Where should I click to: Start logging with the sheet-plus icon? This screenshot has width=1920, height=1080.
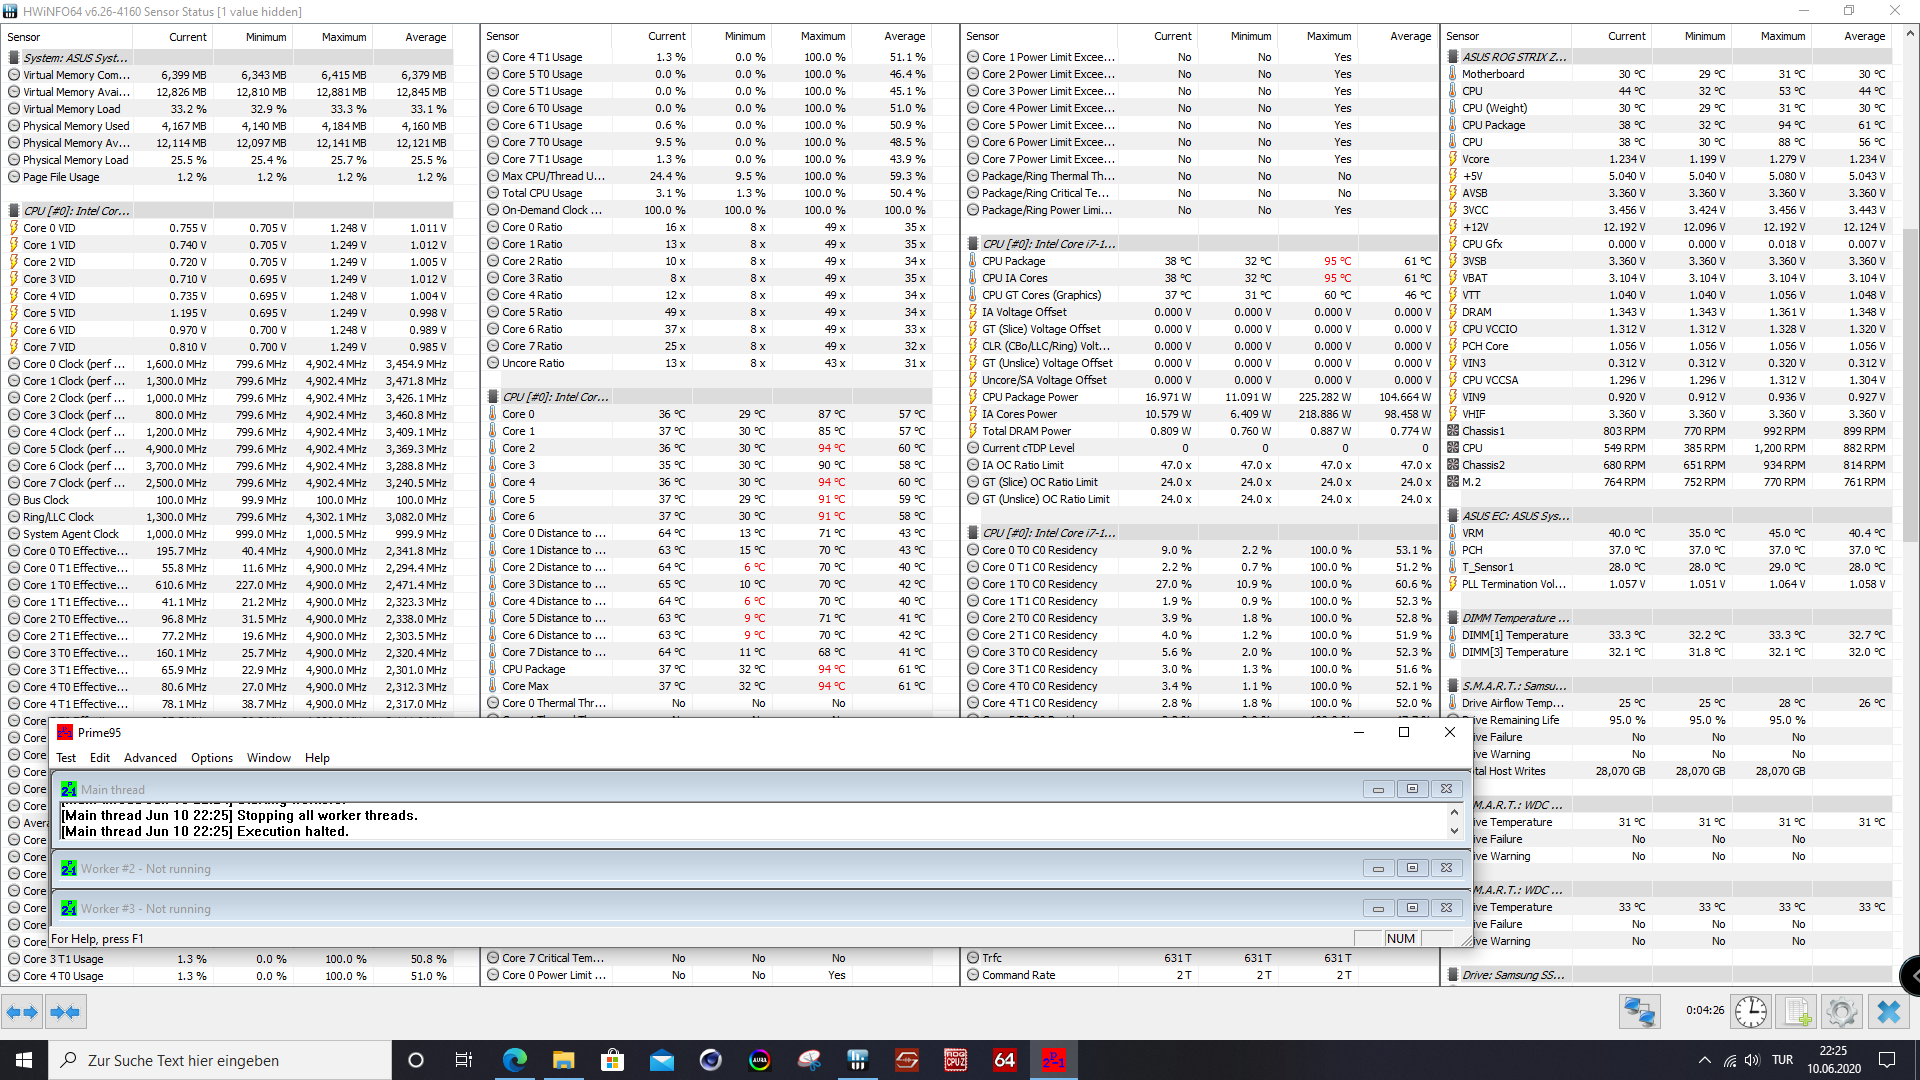[x=1797, y=1012]
